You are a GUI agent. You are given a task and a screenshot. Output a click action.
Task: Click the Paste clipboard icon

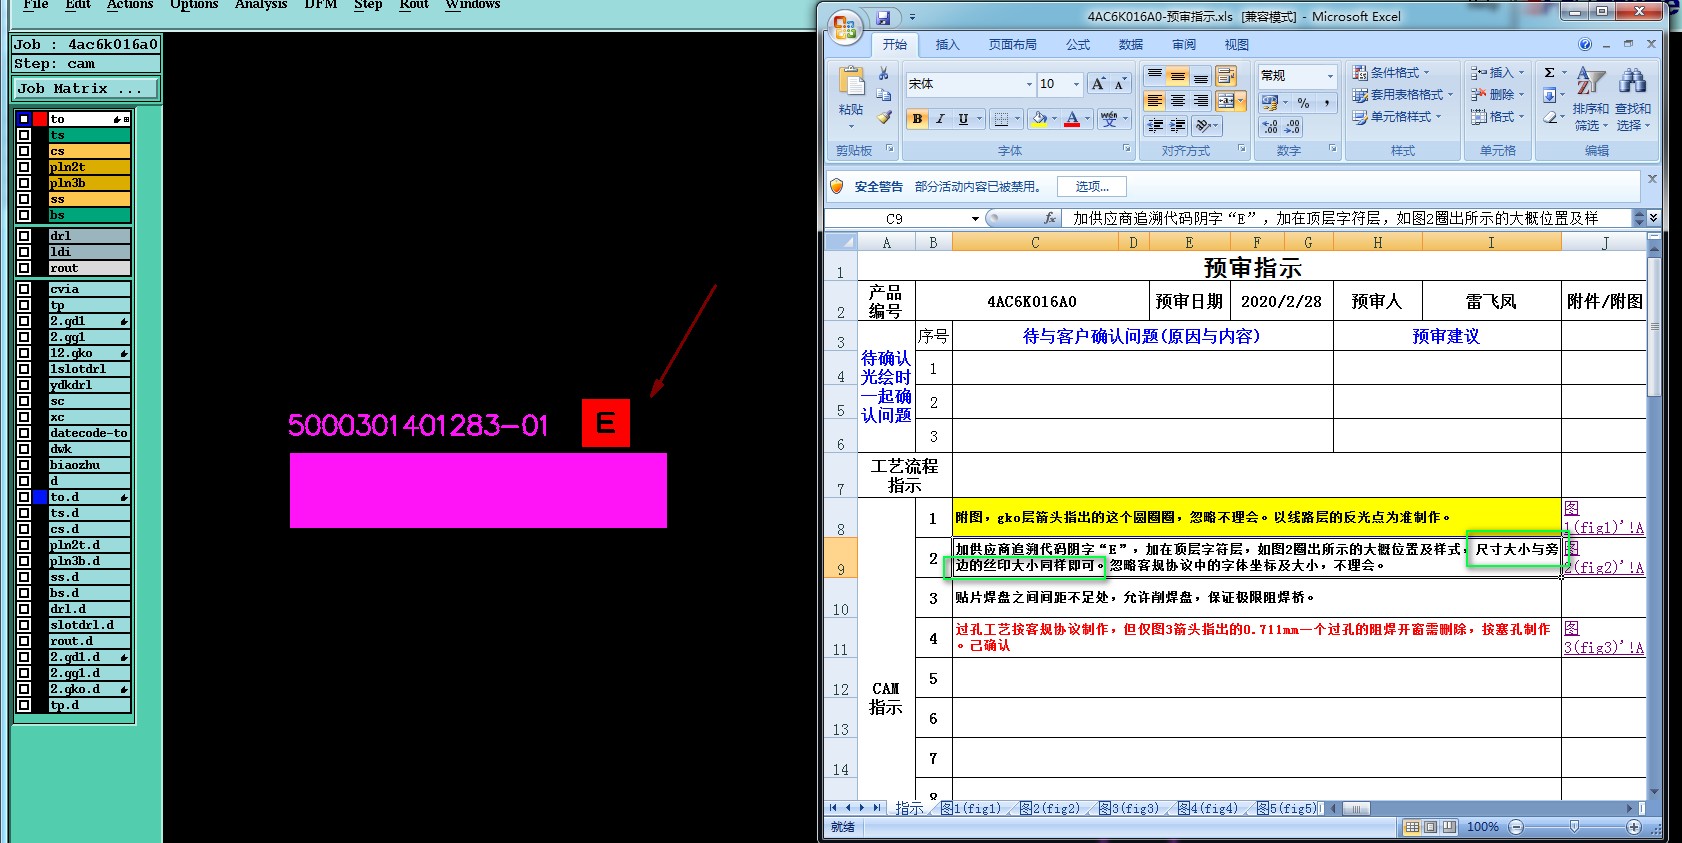[851, 82]
